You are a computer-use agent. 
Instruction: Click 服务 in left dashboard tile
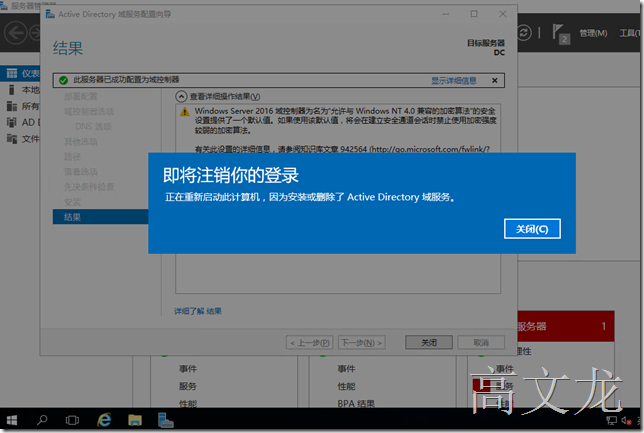(x=188, y=386)
